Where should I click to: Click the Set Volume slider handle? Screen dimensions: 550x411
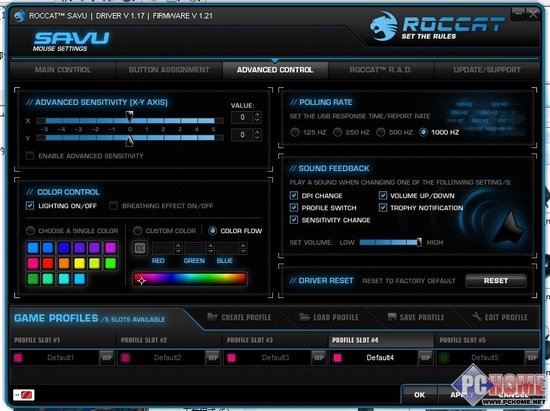[x=419, y=242]
